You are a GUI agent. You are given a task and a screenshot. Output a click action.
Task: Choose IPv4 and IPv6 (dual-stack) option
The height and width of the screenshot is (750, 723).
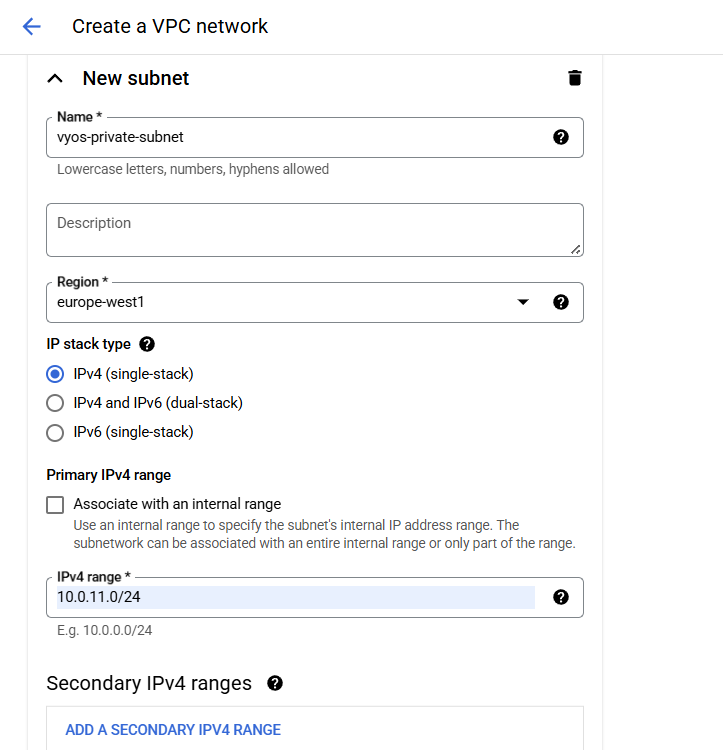pos(56,403)
